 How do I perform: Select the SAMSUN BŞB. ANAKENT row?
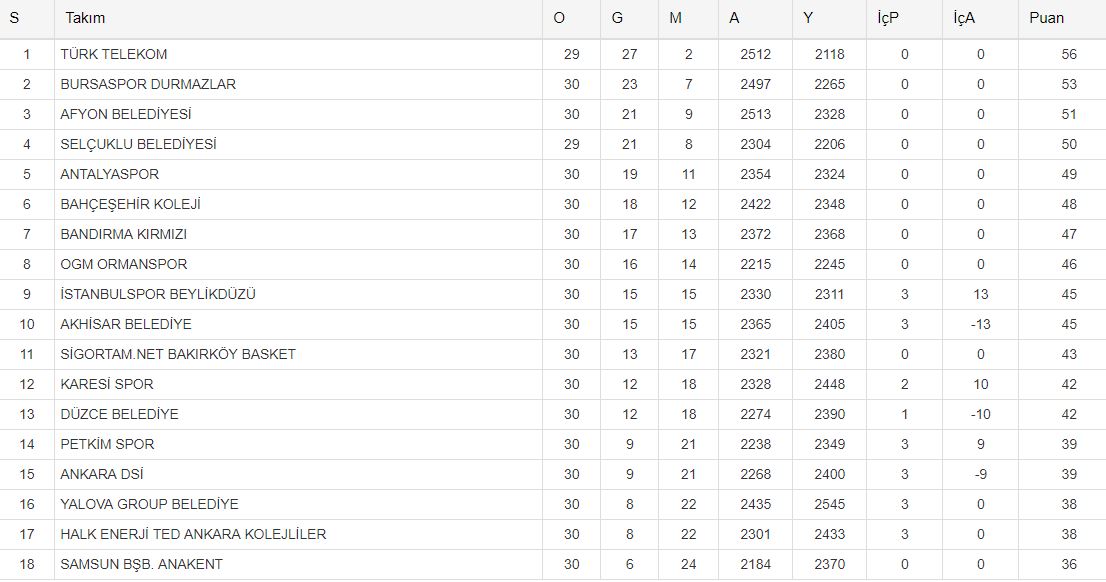click(x=141, y=564)
